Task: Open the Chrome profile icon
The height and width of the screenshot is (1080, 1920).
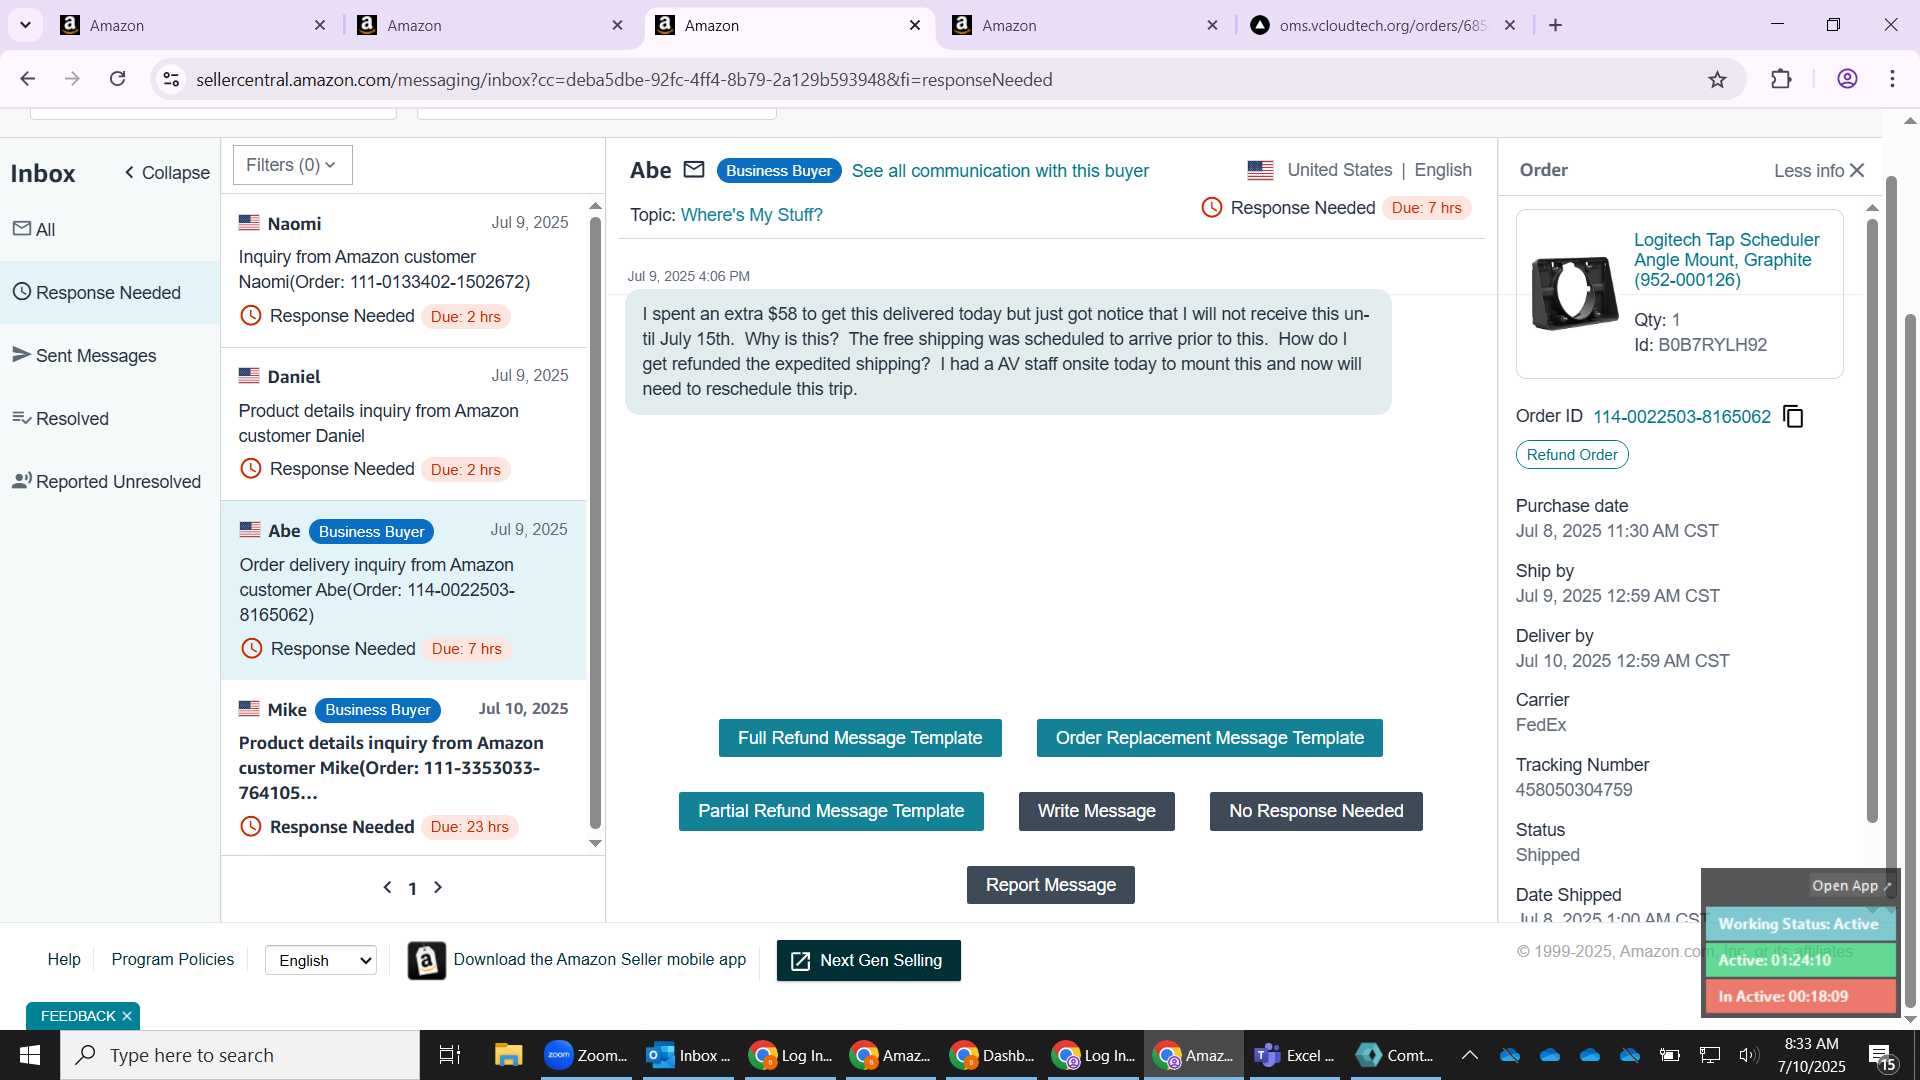Action: click(1847, 80)
